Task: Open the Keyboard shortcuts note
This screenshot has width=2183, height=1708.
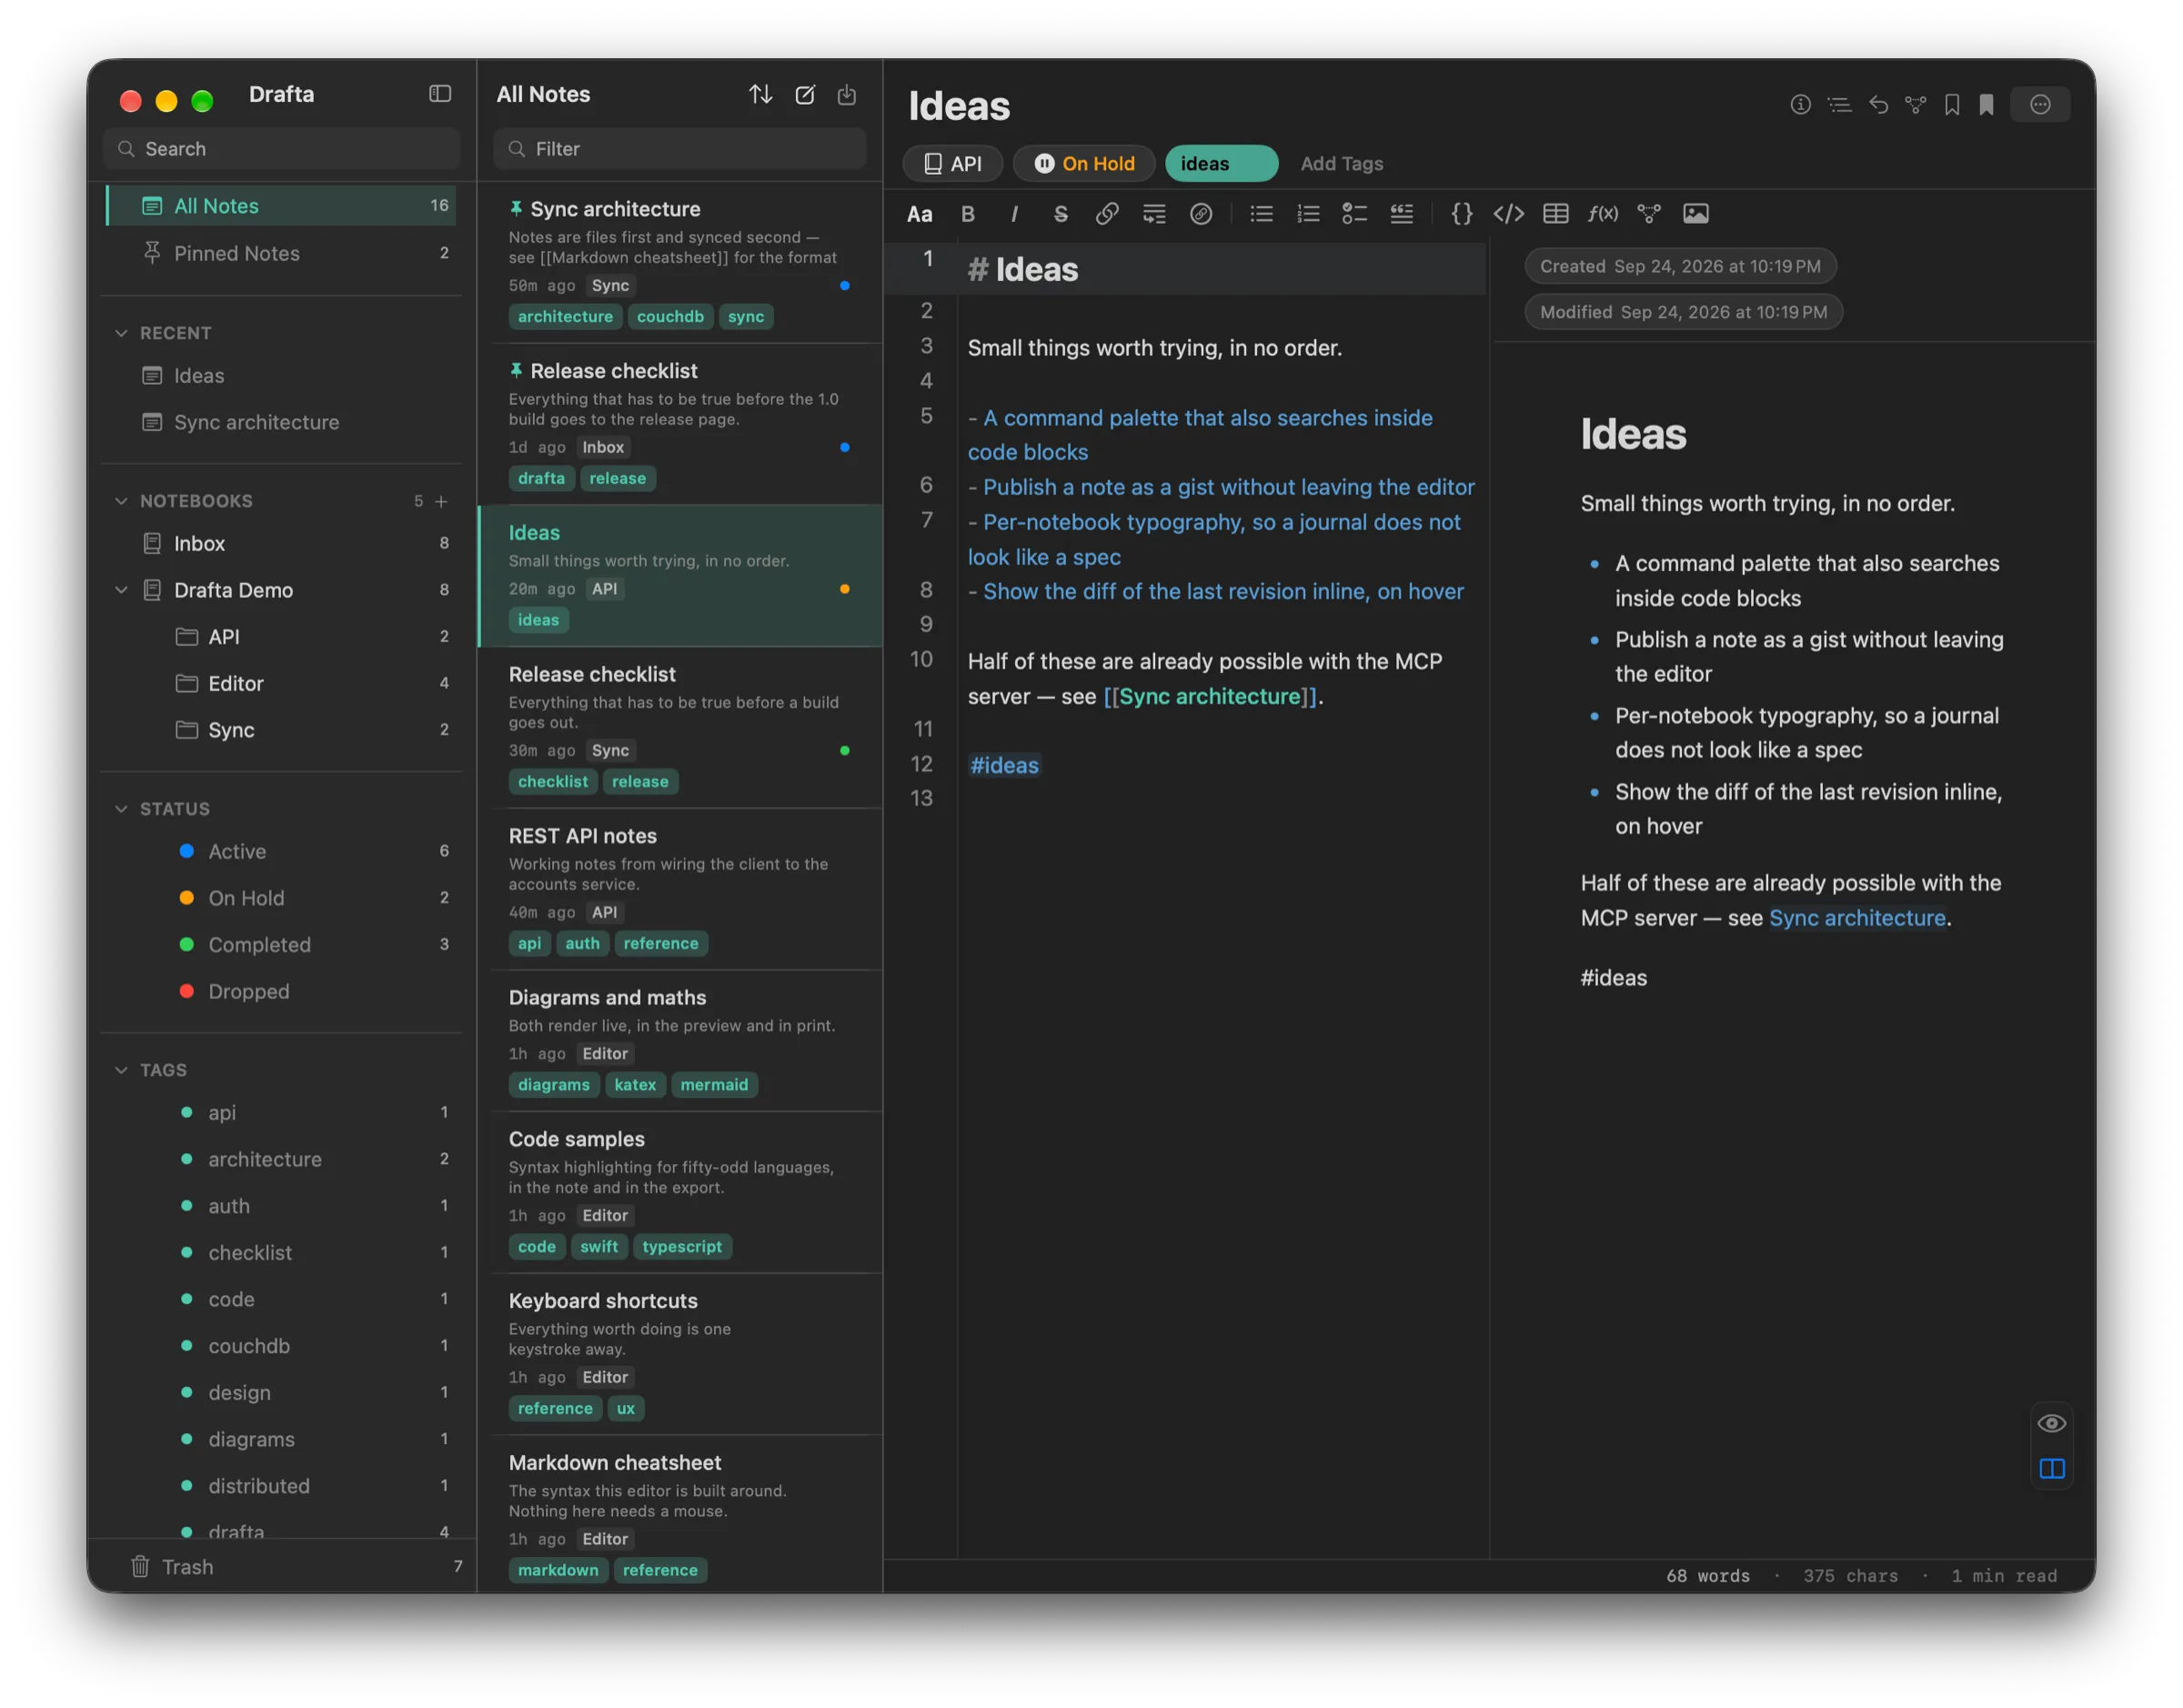Action: click(680, 1354)
